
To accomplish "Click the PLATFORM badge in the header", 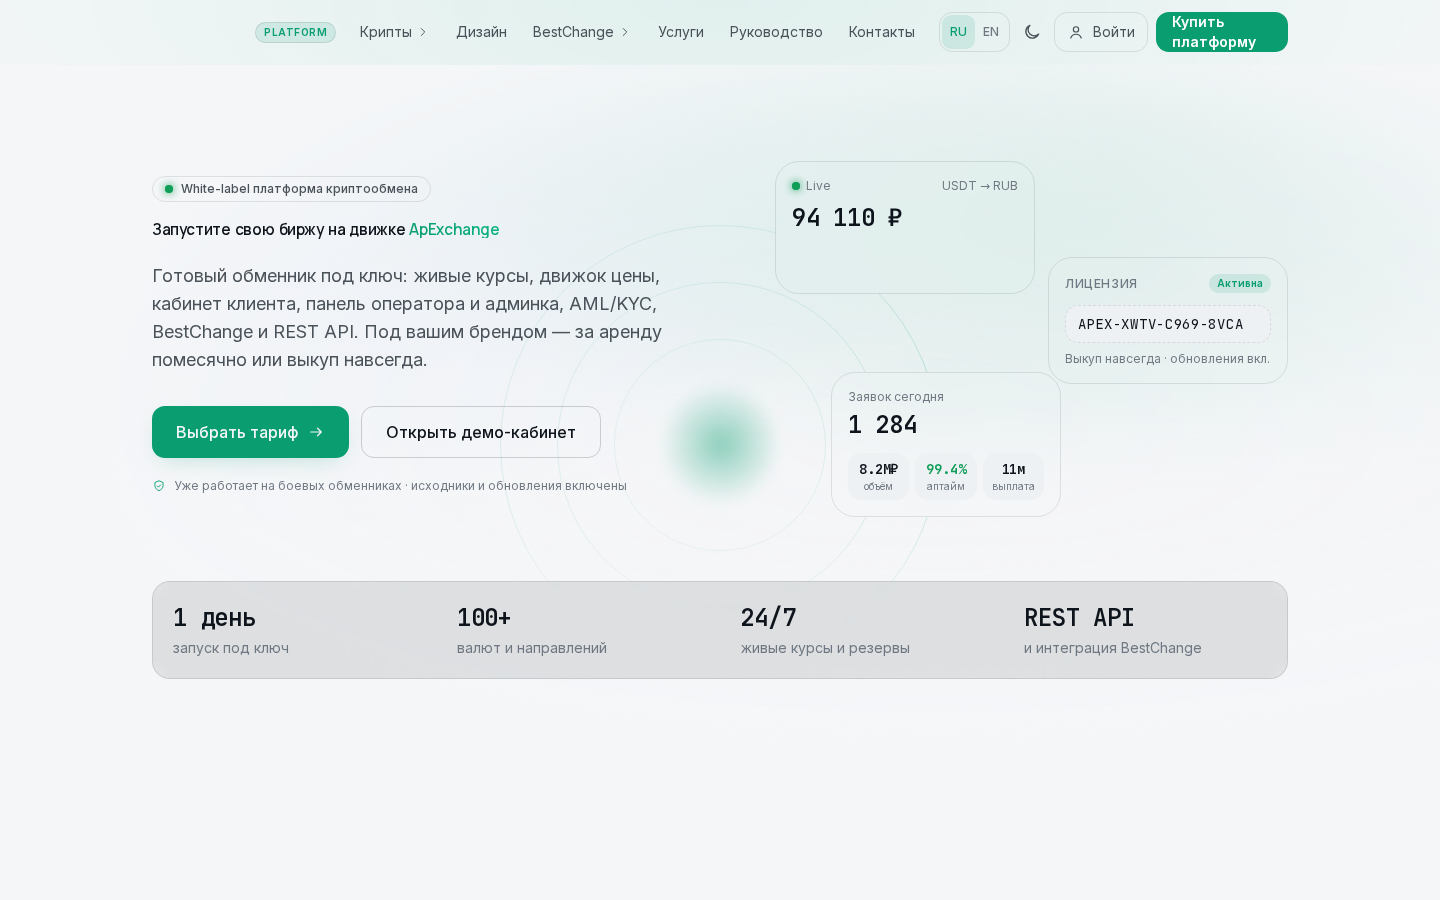I will [x=295, y=32].
